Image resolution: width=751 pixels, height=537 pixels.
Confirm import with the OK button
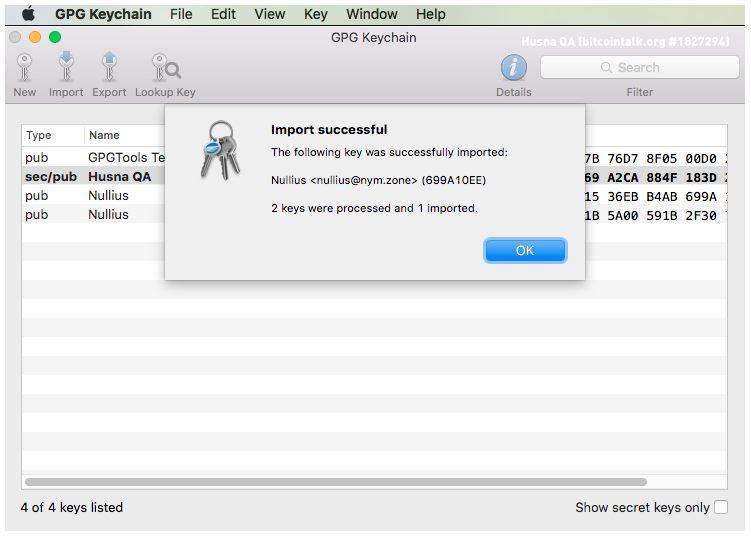525,251
